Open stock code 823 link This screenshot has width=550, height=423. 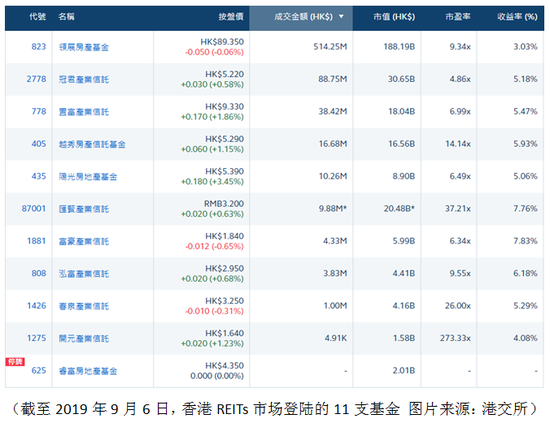pos(39,47)
